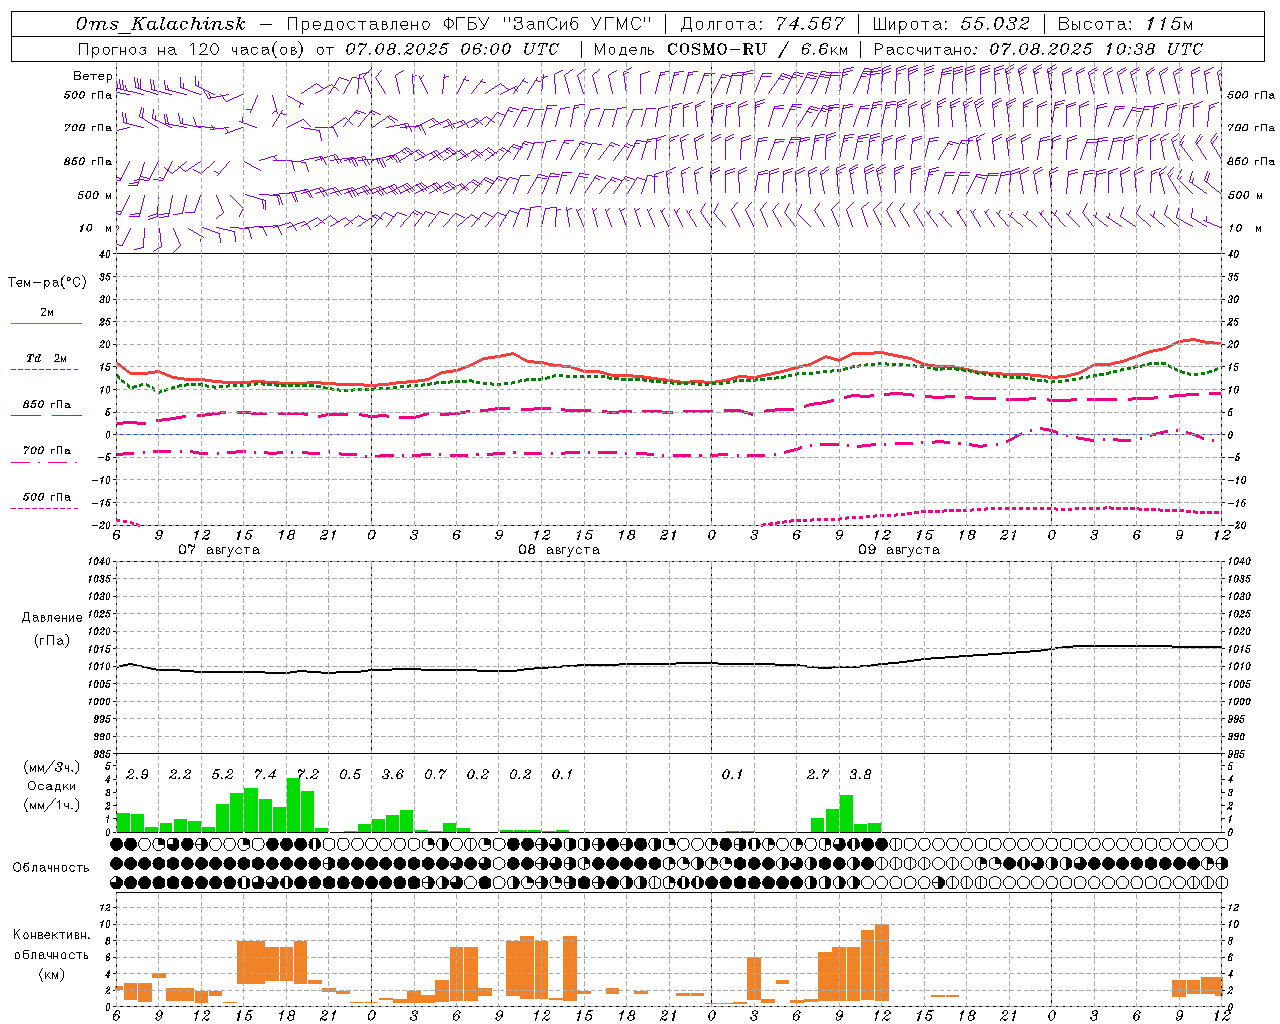Click the latitude value Широта: 55.032
1280x1024 pixels.
point(951,24)
